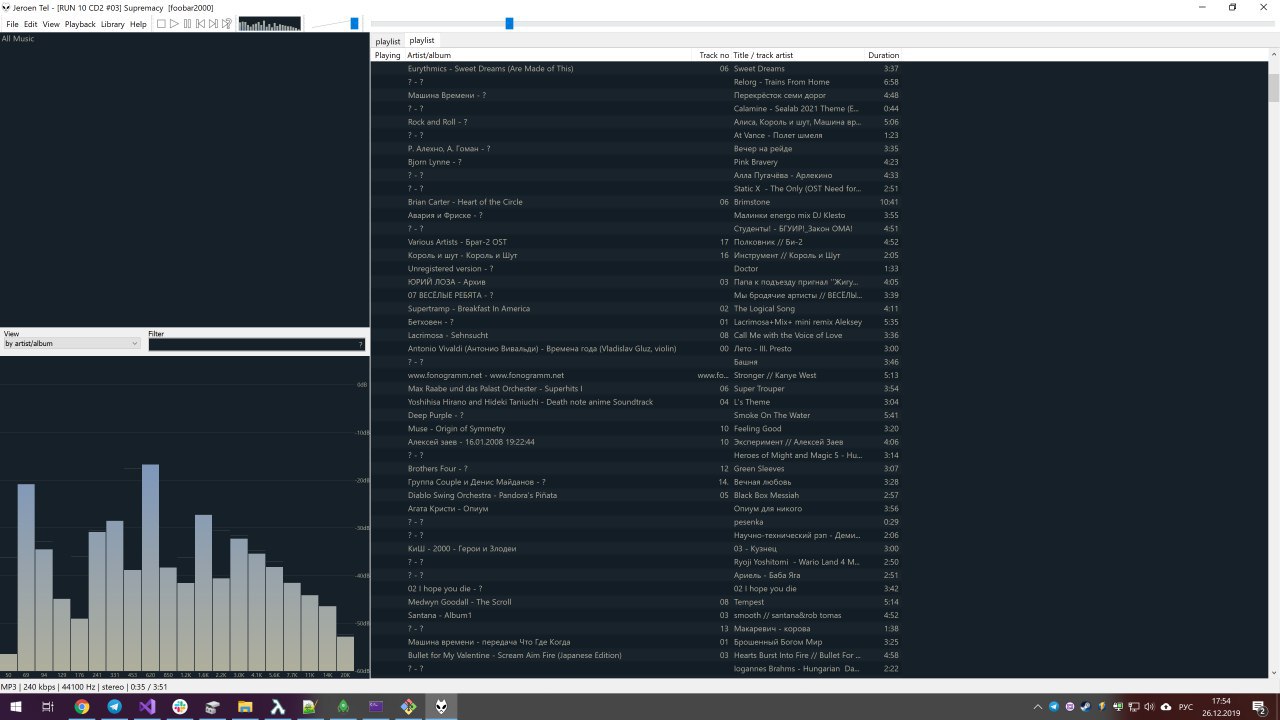Screen dimensions: 1280x720
Task: Show hidden system tray icons
Action: coord(1038,706)
